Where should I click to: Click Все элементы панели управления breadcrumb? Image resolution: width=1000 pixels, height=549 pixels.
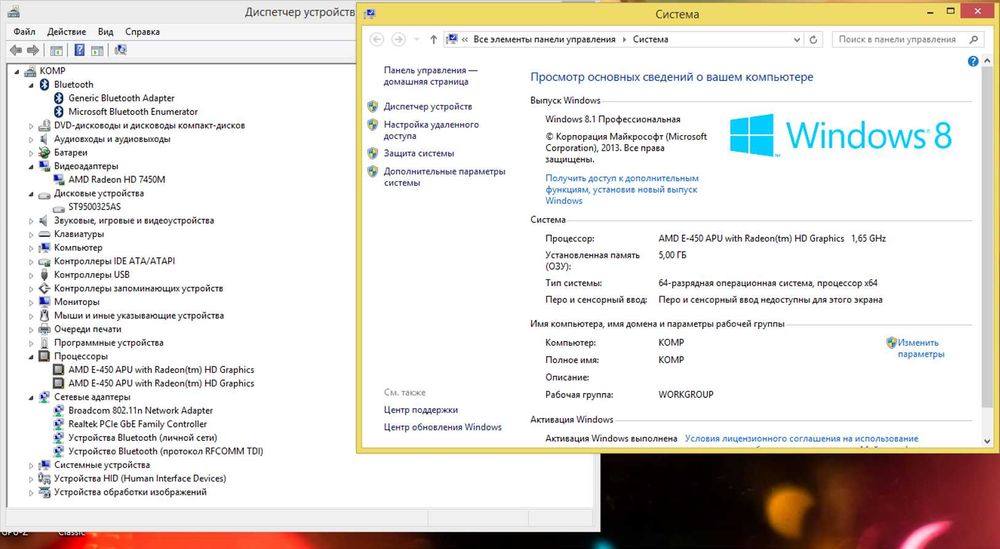pos(545,40)
